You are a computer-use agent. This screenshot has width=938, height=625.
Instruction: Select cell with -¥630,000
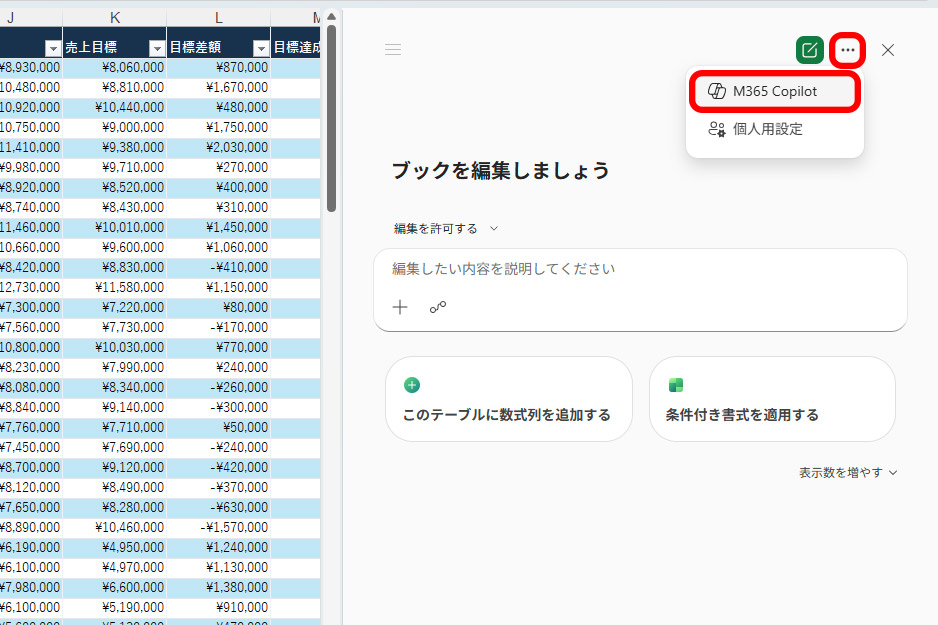tap(219, 507)
